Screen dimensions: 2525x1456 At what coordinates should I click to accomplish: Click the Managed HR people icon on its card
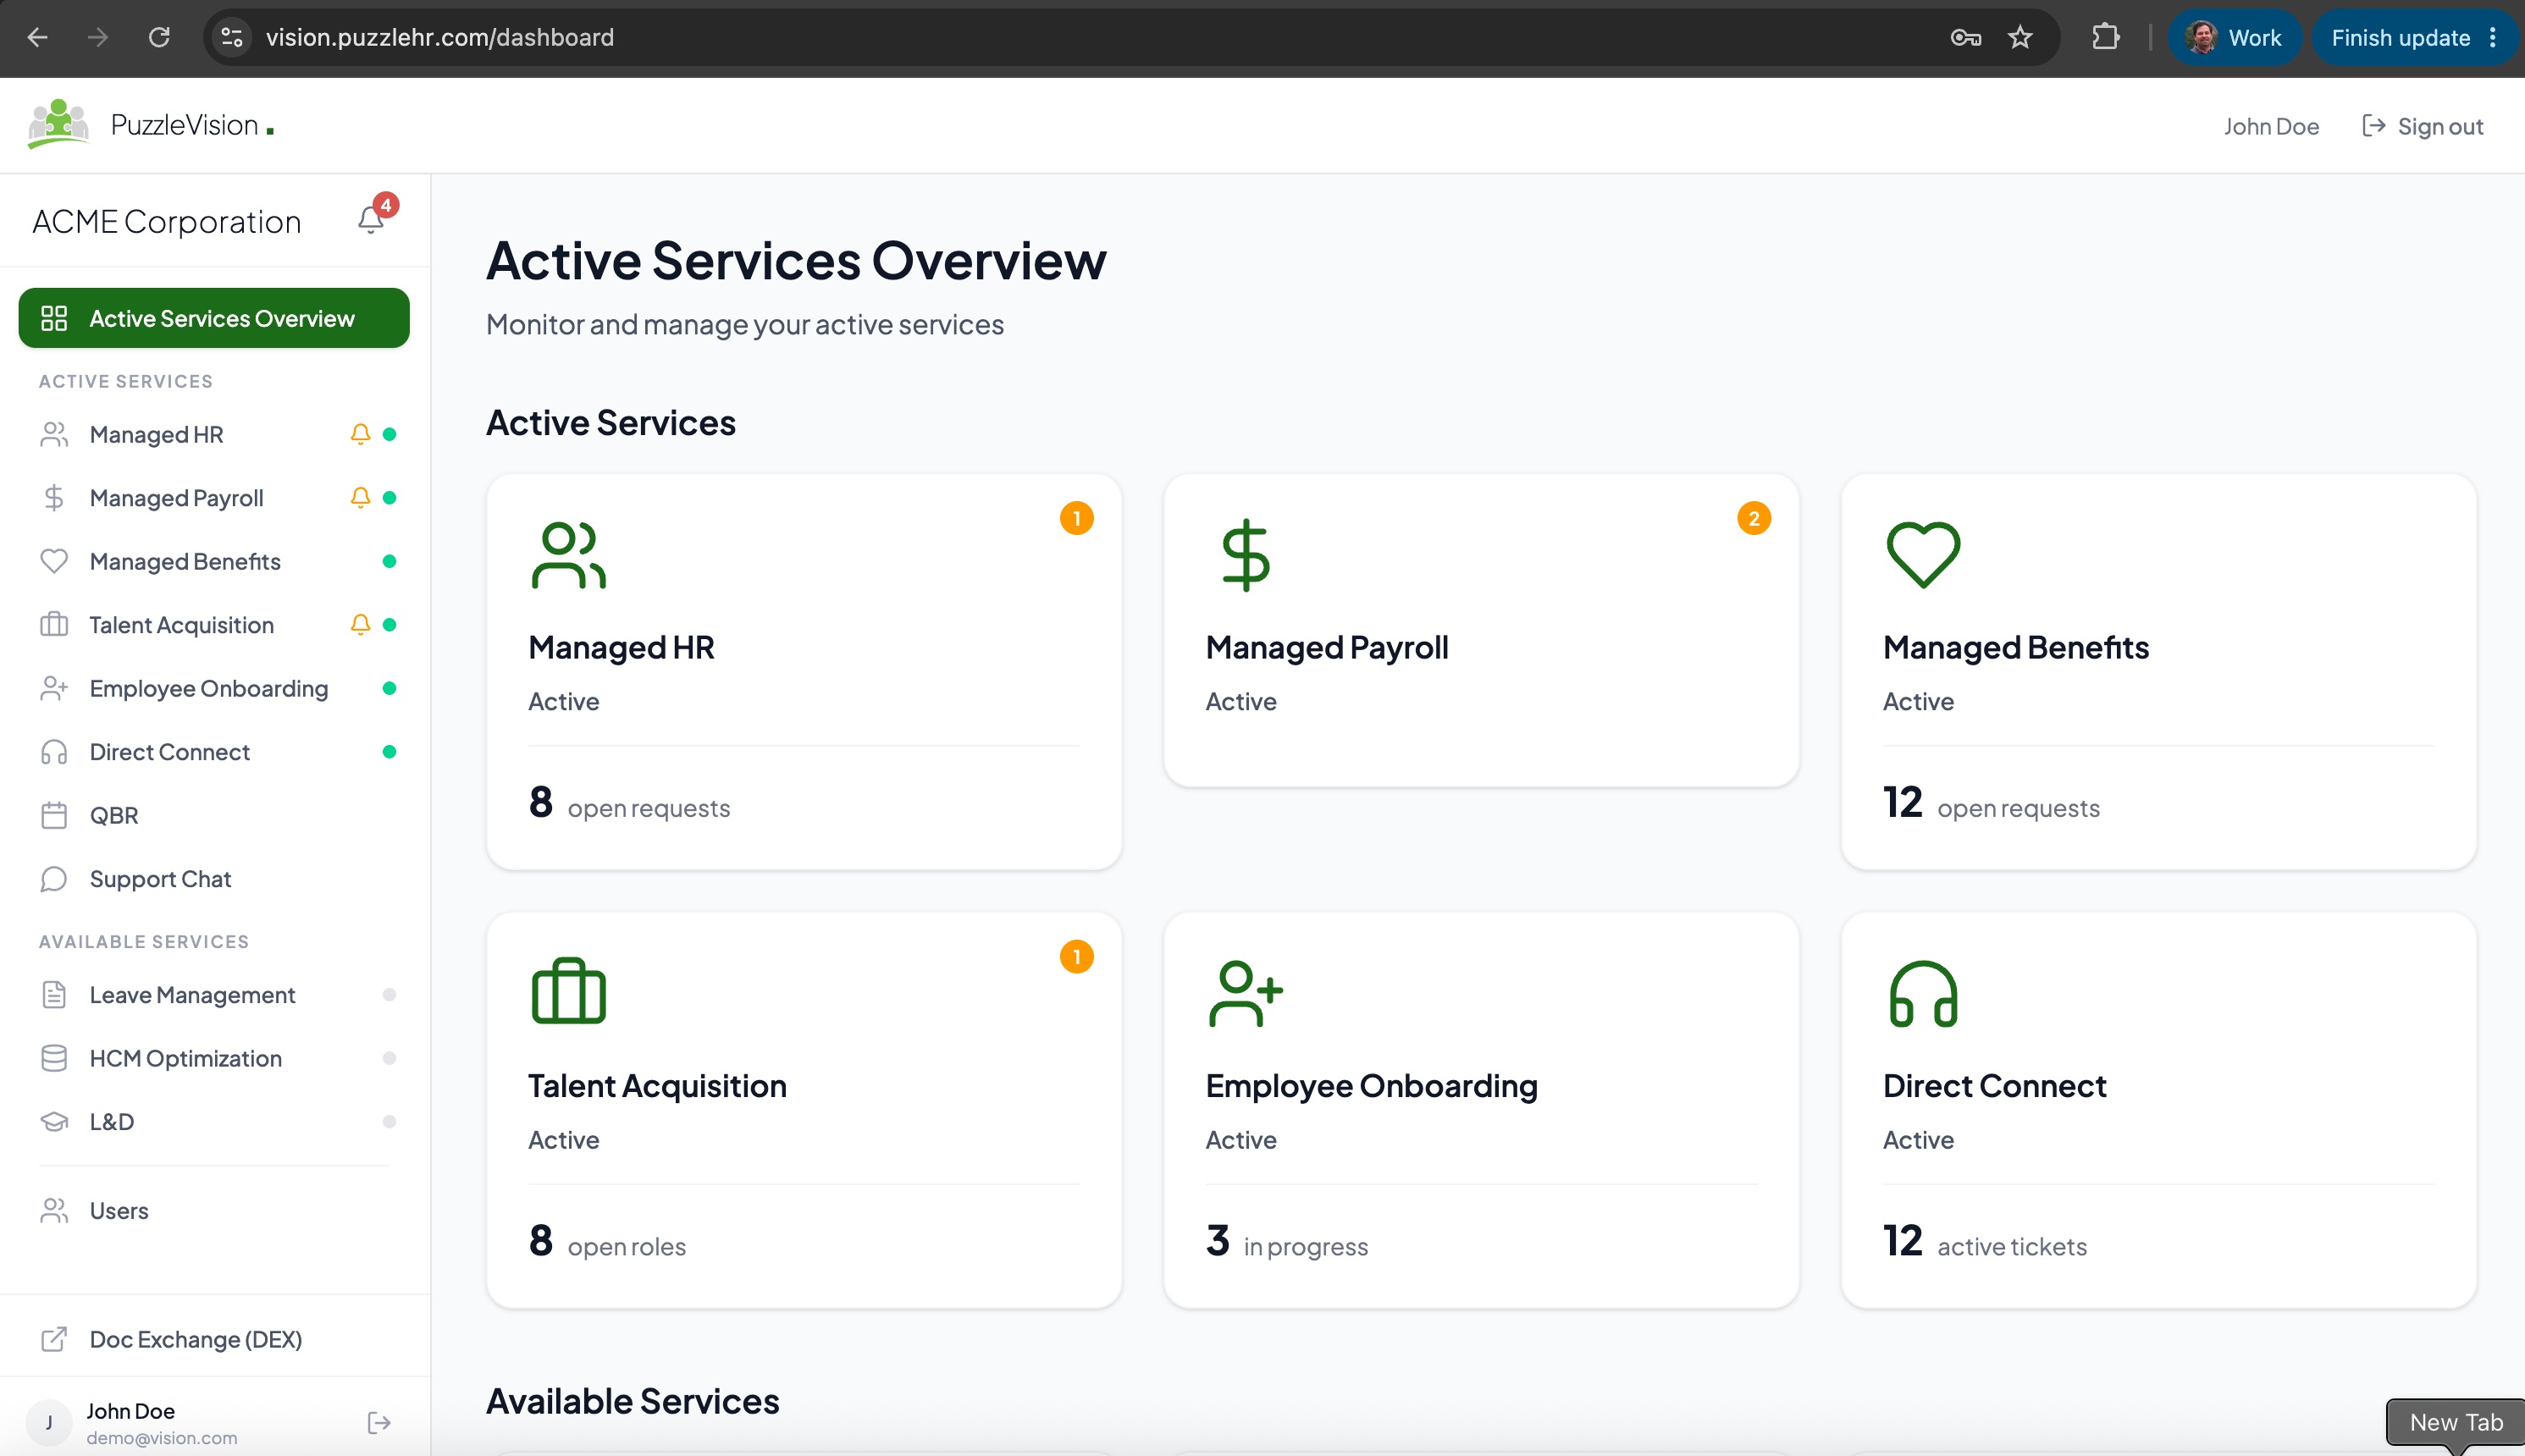(x=568, y=555)
